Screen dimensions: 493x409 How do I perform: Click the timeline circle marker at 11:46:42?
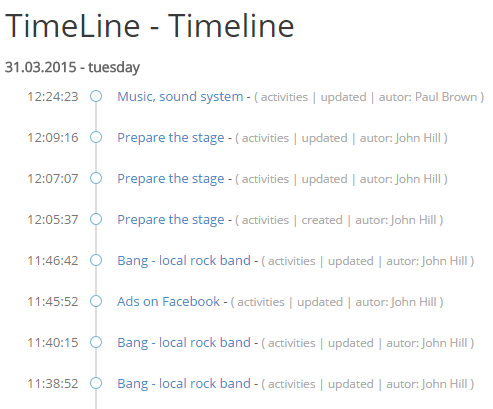tap(96, 260)
